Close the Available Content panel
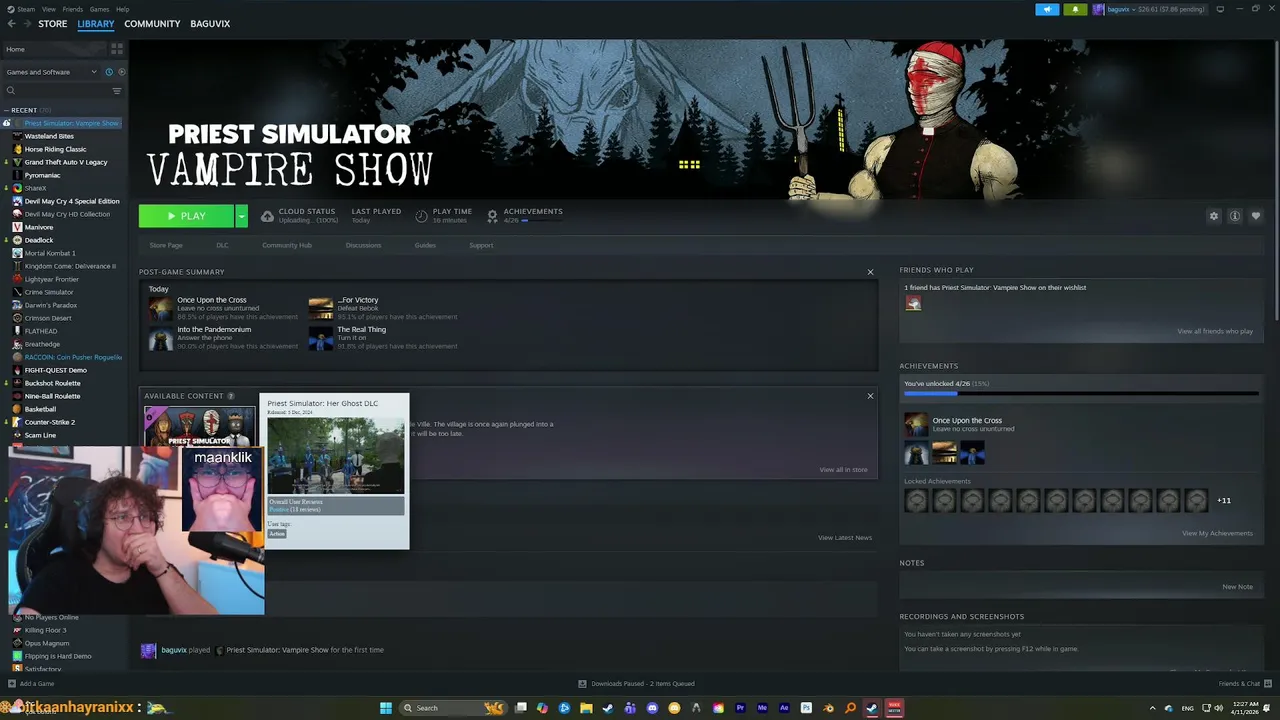 pyautogui.click(x=870, y=396)
